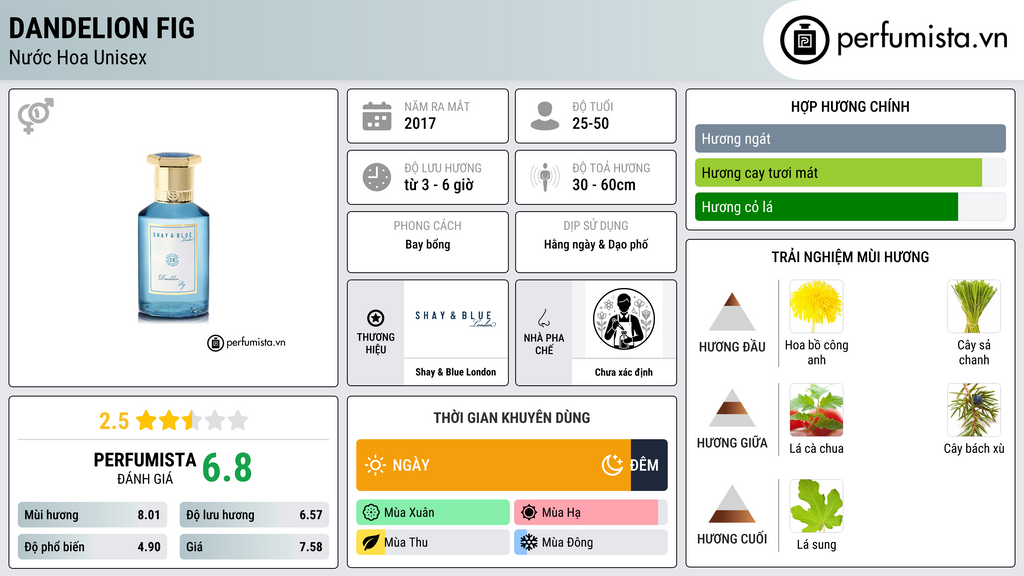Click the Giá 7.58 score bar
Image resolution: width=1024 pixels, height=576 pixels.
tap(254, 547)
